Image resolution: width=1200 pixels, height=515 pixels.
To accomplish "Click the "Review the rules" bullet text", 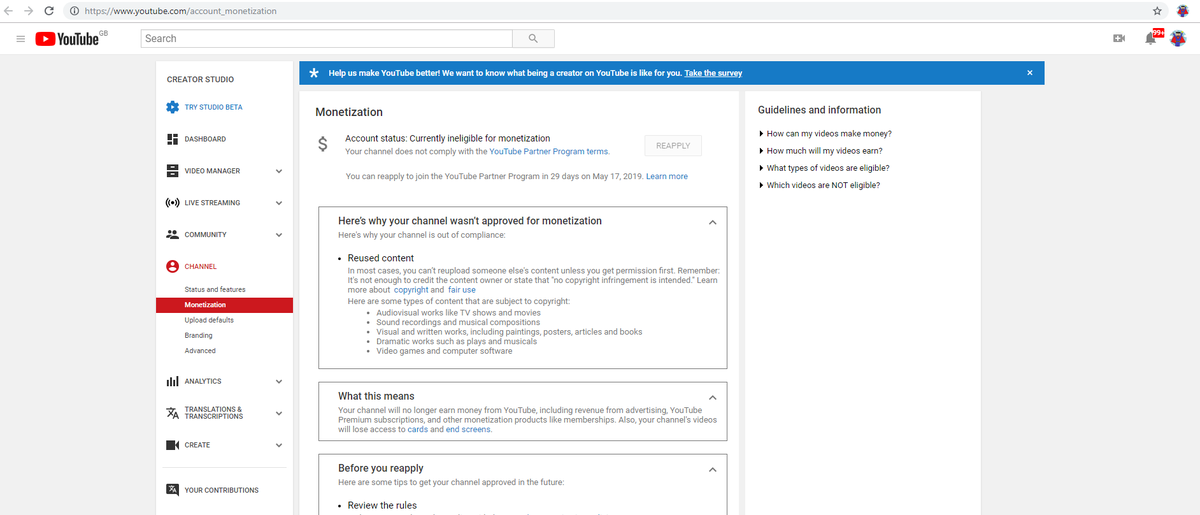I will 382,505.
